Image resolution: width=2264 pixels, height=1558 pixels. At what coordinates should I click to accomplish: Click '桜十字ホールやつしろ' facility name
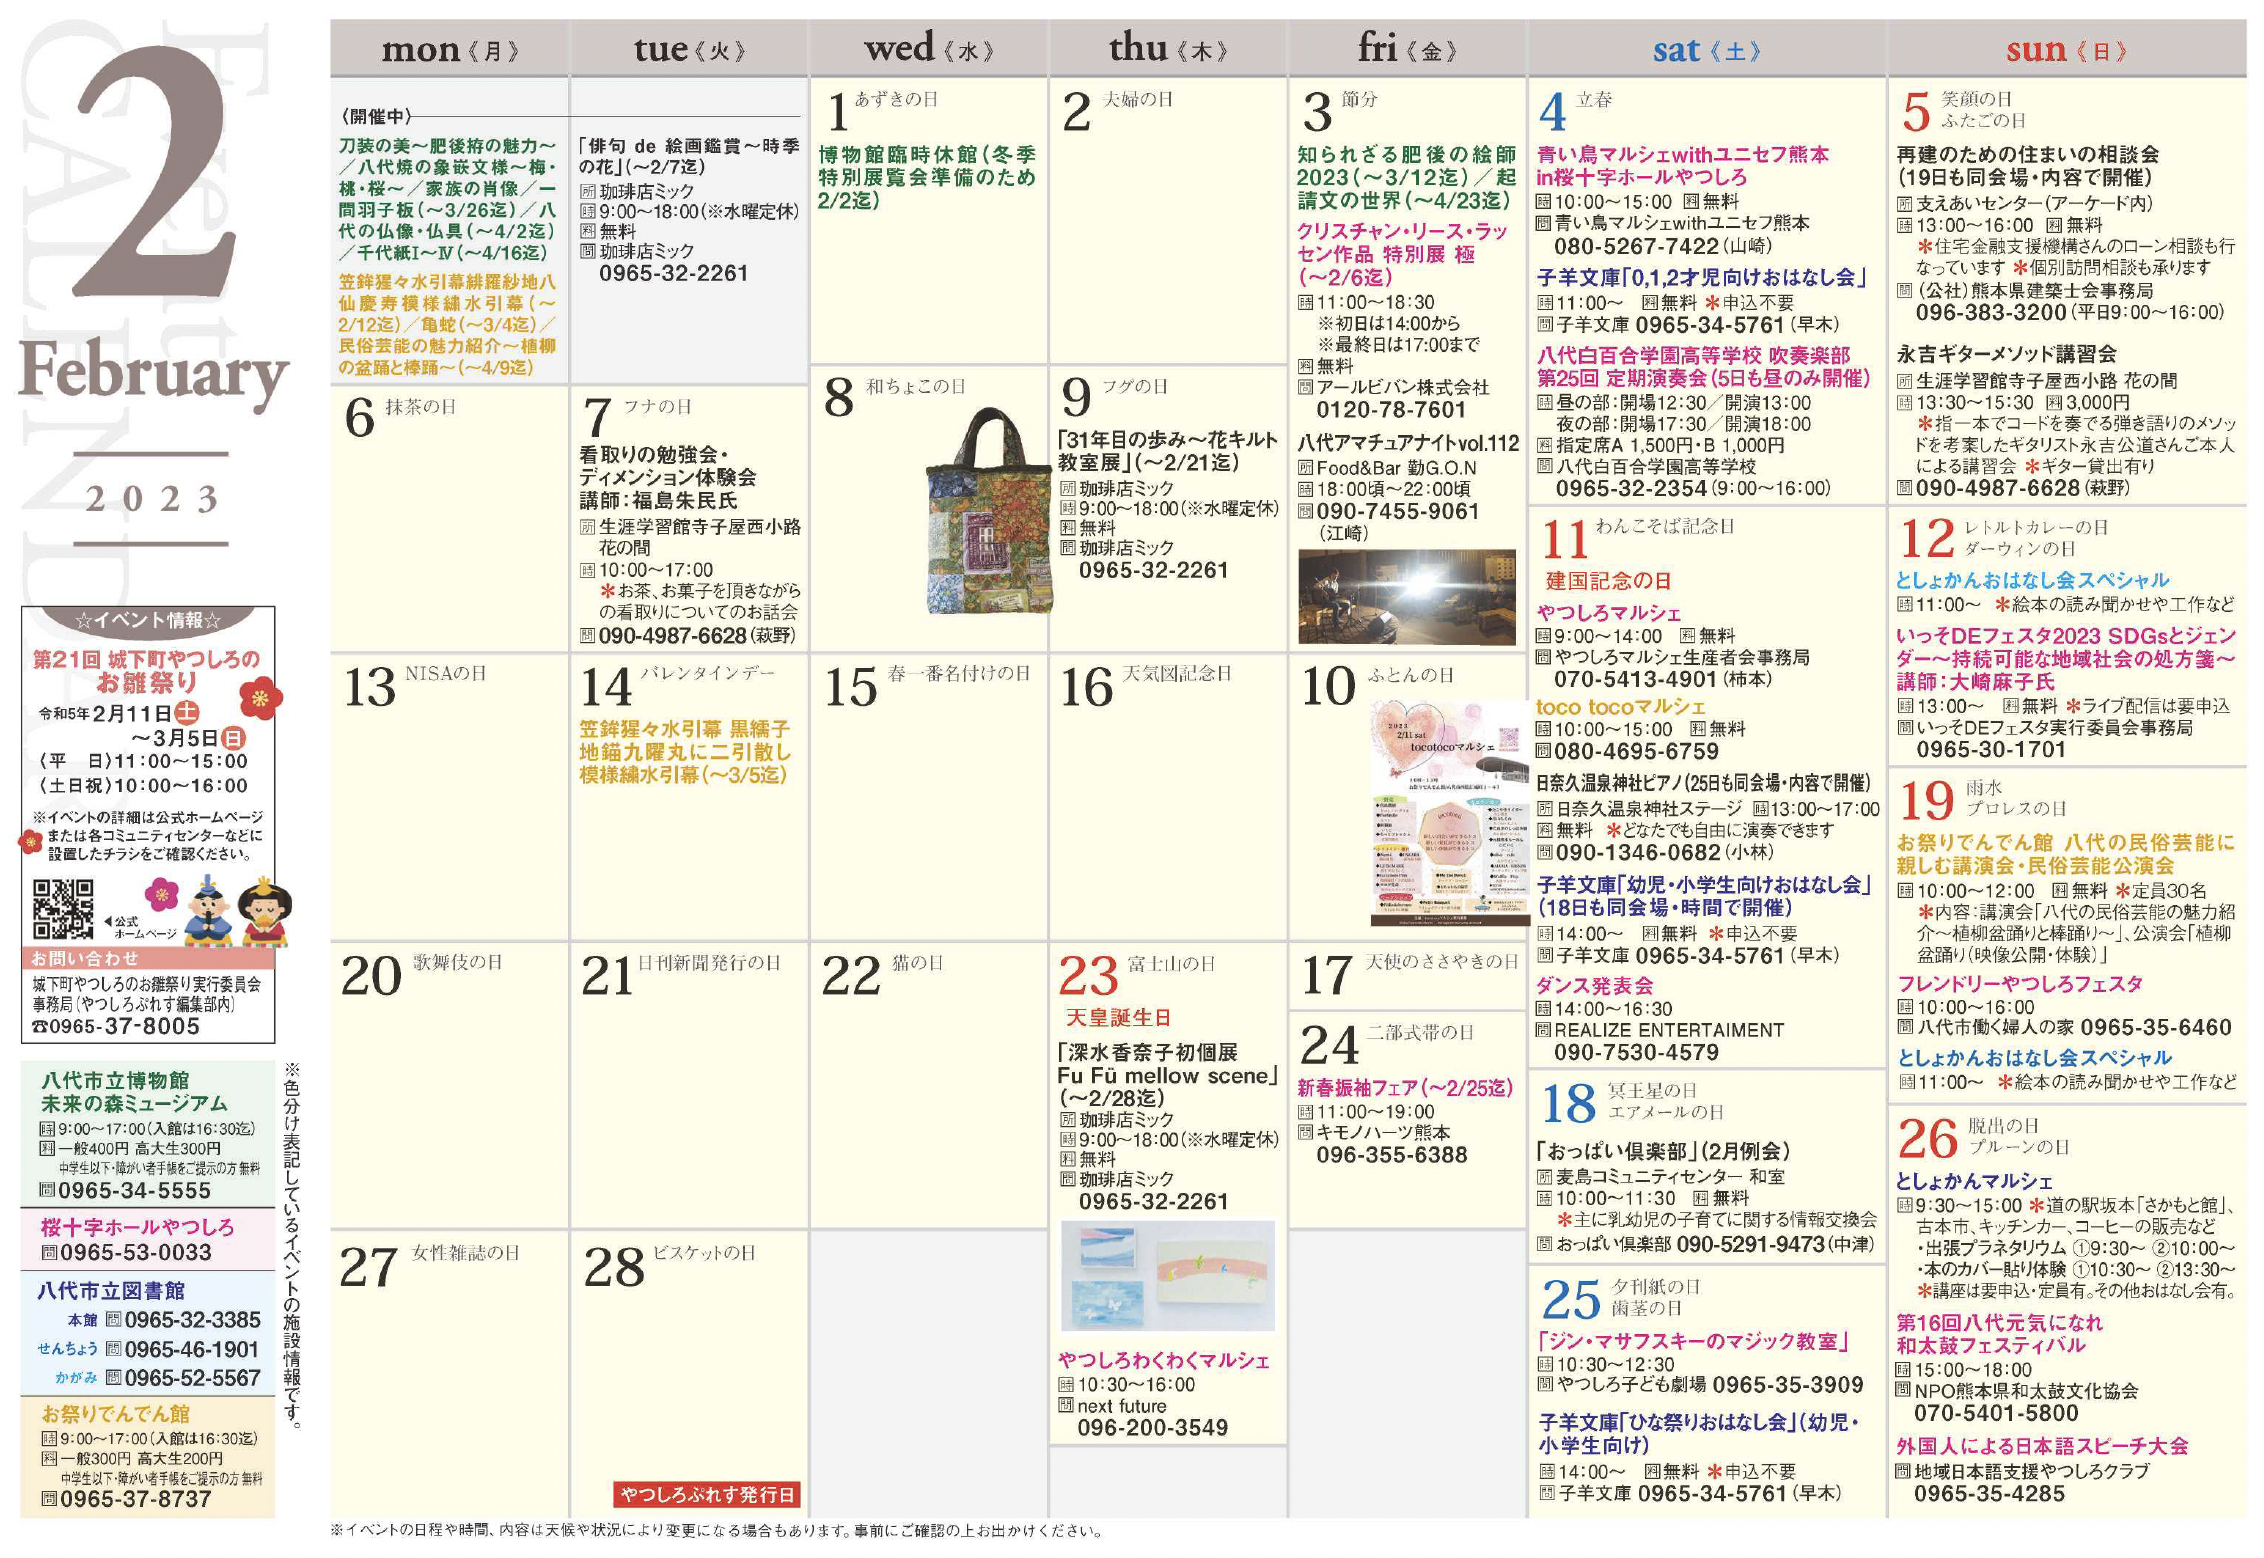pos(137,1227)
